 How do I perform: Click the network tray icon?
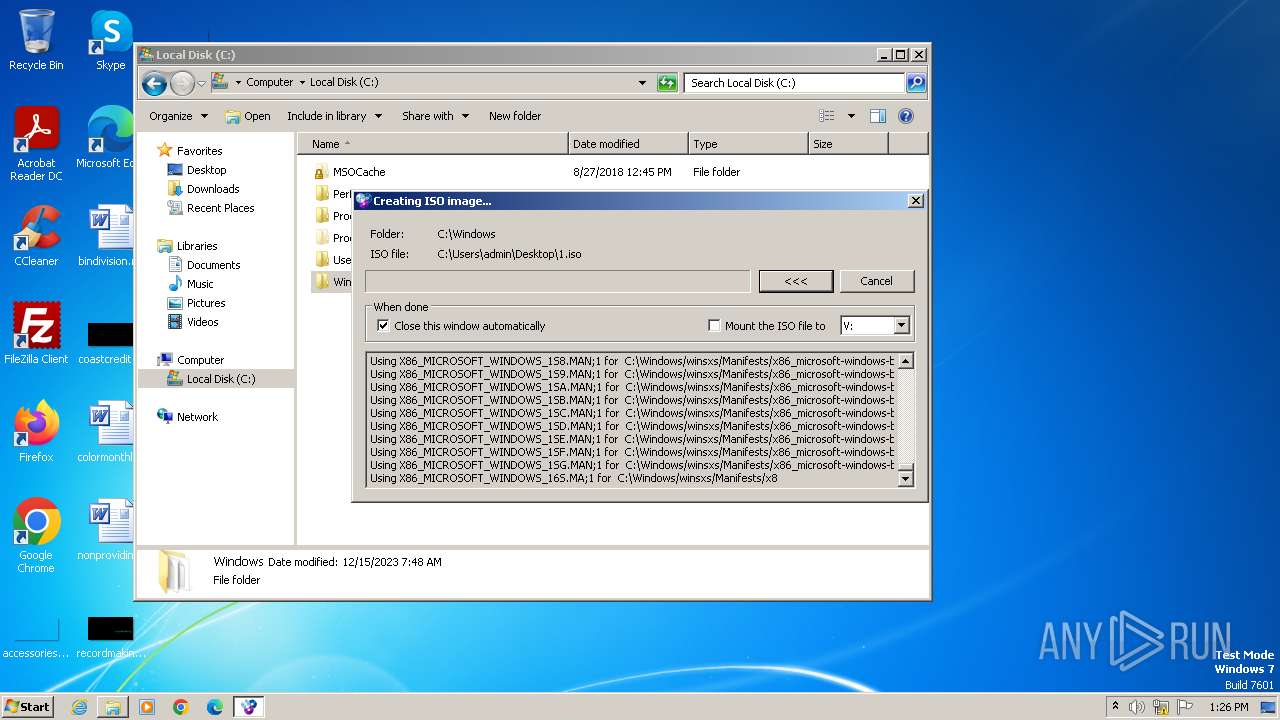[x=1160, y=707]
